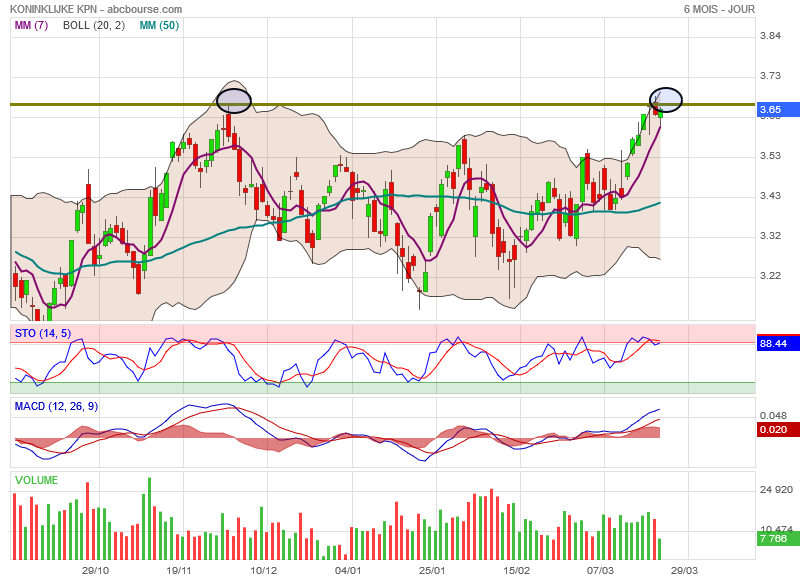Click the 15/02 date label

(x=516, y=570)
